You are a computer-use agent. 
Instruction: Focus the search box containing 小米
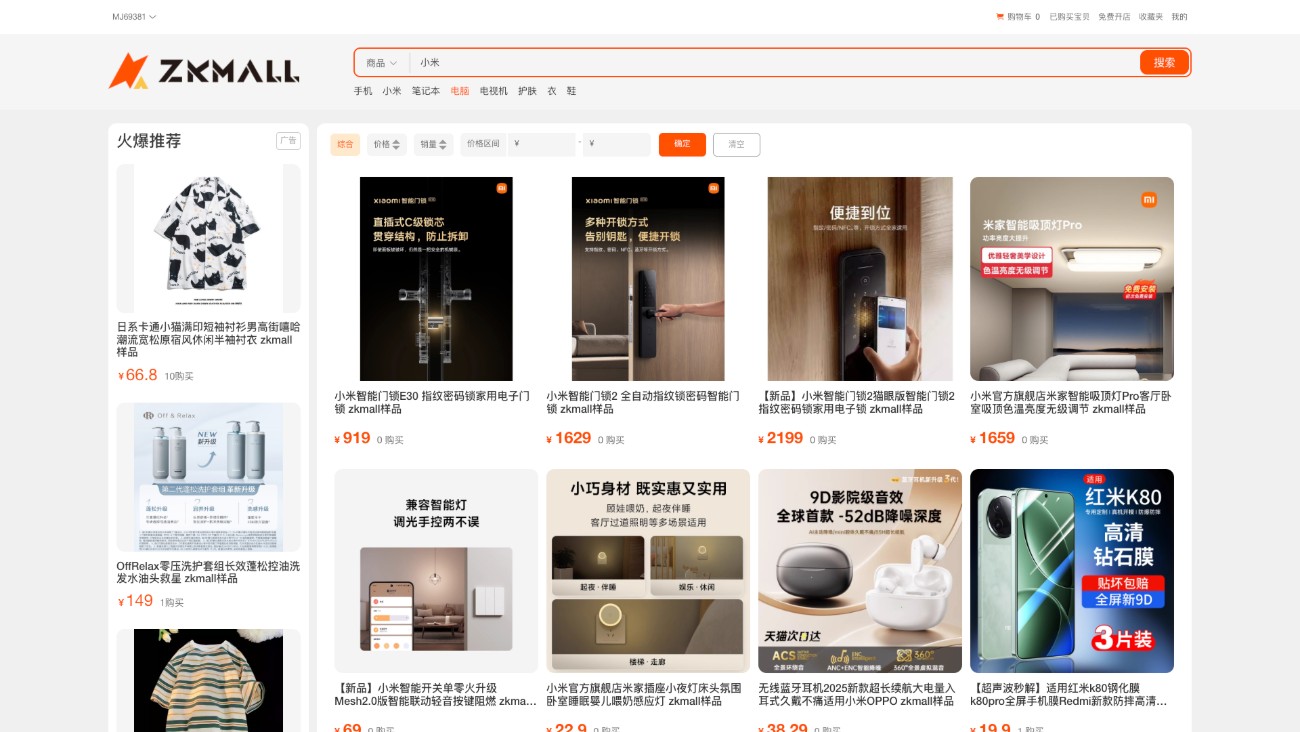775,63
